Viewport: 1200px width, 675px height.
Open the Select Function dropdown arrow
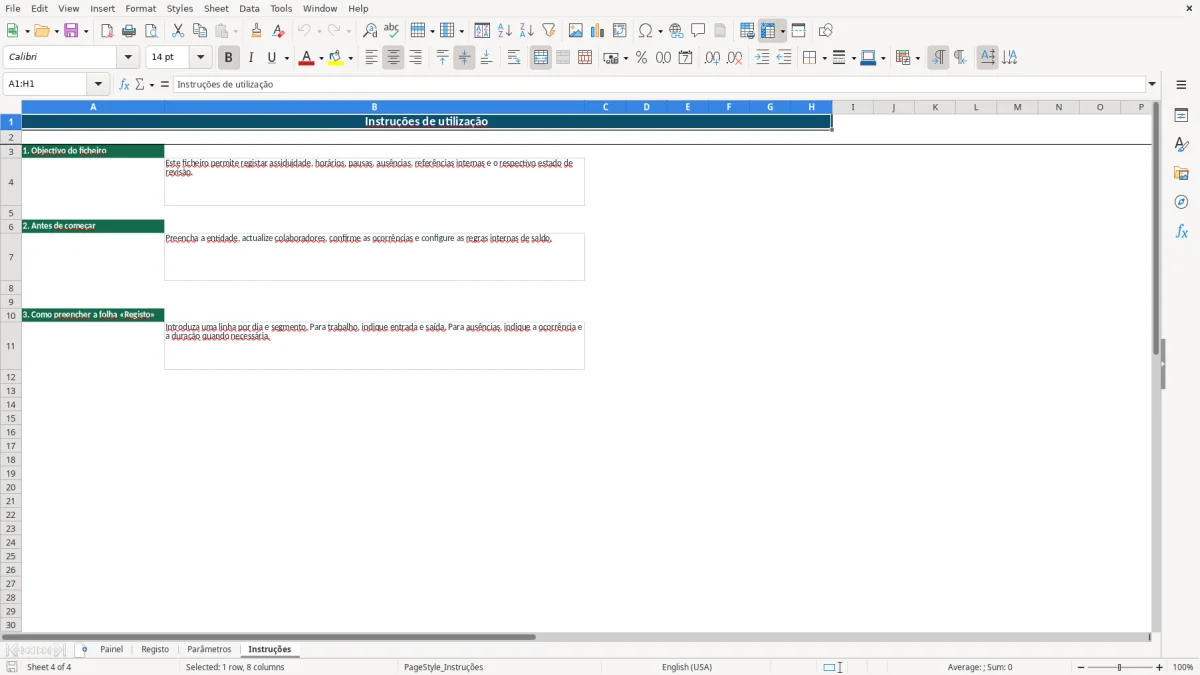tap(152, 85)
